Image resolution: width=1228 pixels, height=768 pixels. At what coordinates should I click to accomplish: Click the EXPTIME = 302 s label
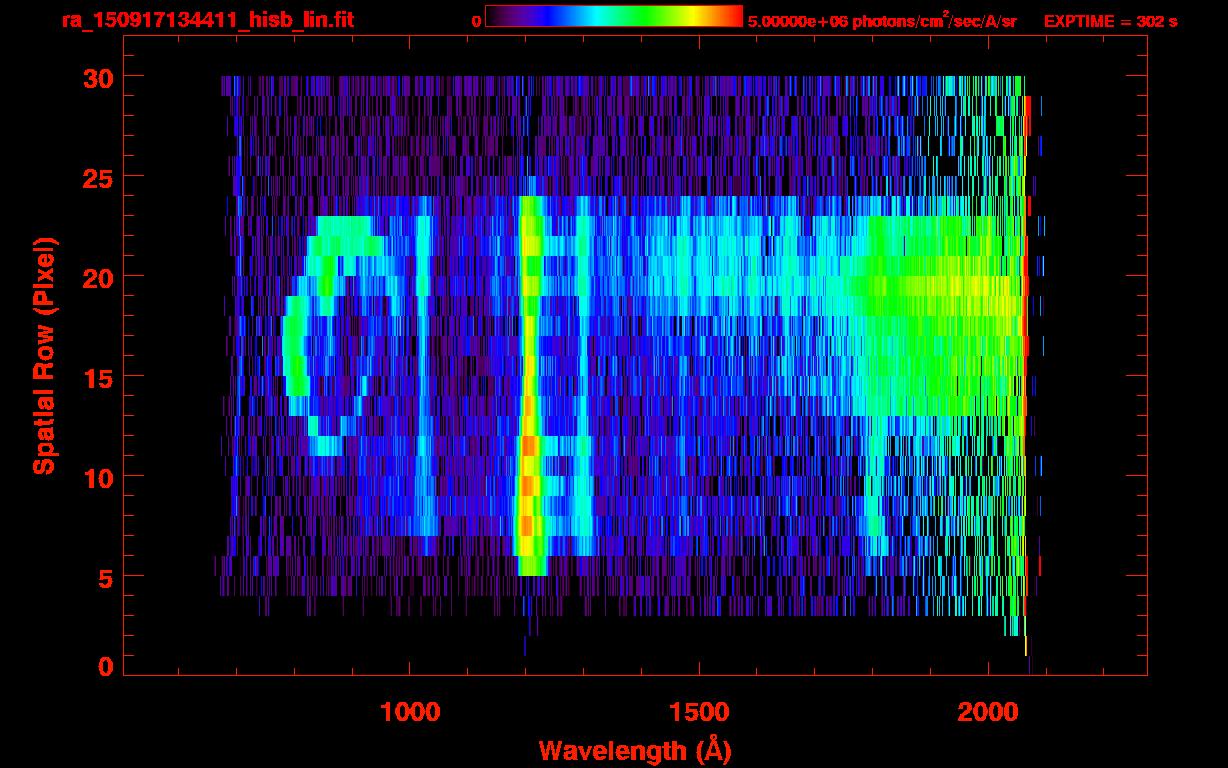point(1110,21)
